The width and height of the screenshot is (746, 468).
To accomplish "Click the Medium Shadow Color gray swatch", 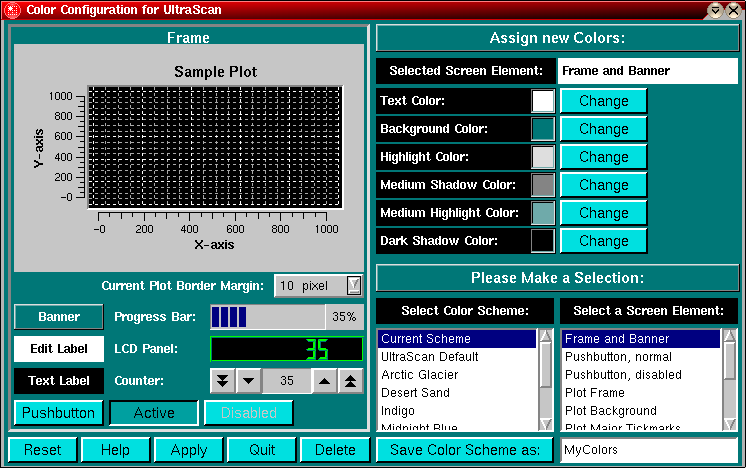I will coord(543,185).
